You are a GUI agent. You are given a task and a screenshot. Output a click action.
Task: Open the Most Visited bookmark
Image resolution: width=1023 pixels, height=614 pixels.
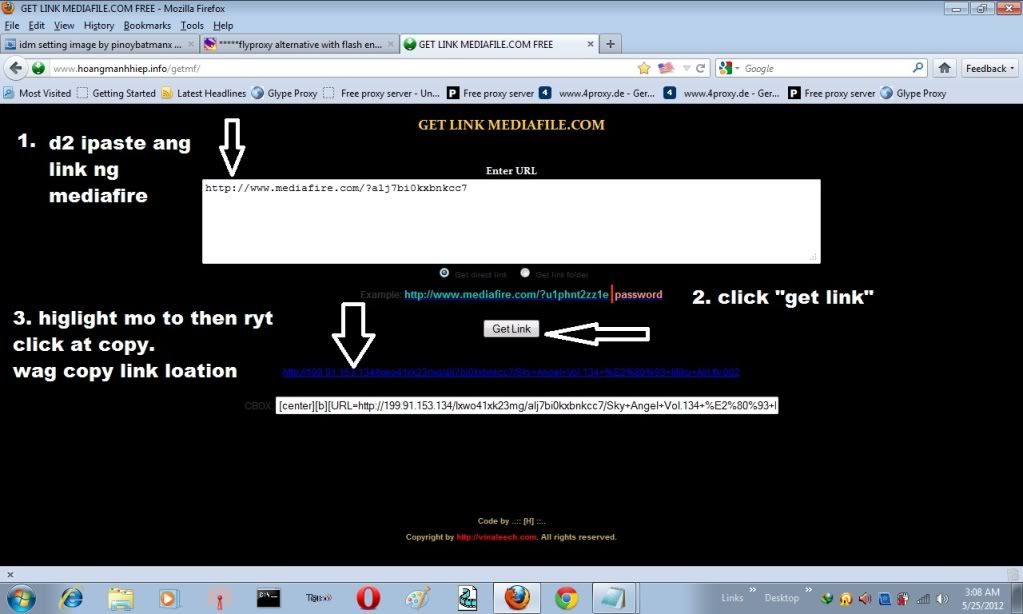coord(37,93)
